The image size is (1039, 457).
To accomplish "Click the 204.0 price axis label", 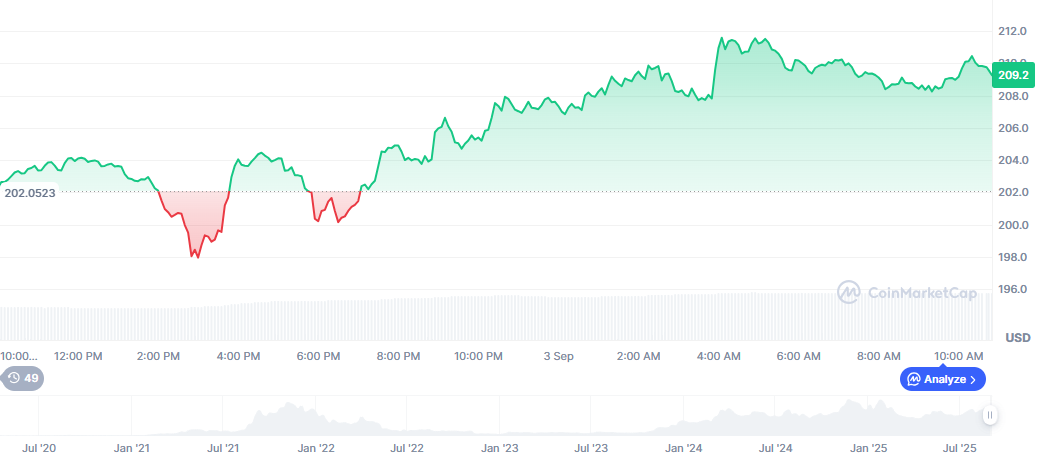I will (x=1013, y=161).
